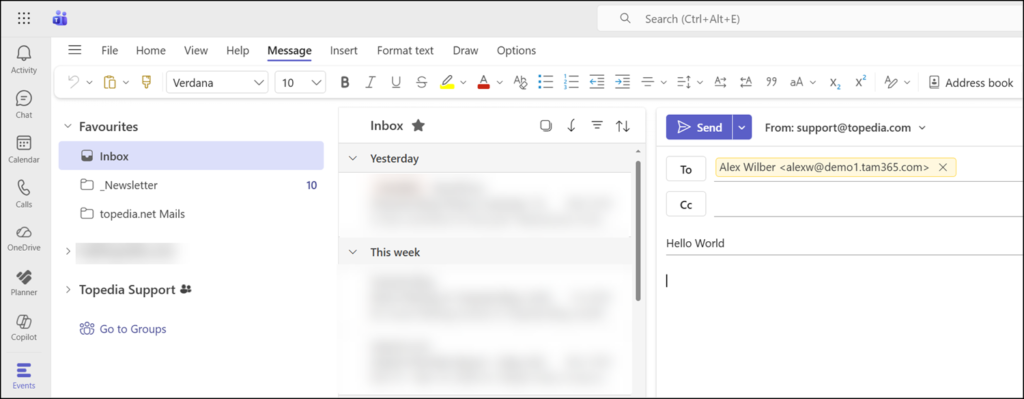Toggle bold formatting

point(345,82)
